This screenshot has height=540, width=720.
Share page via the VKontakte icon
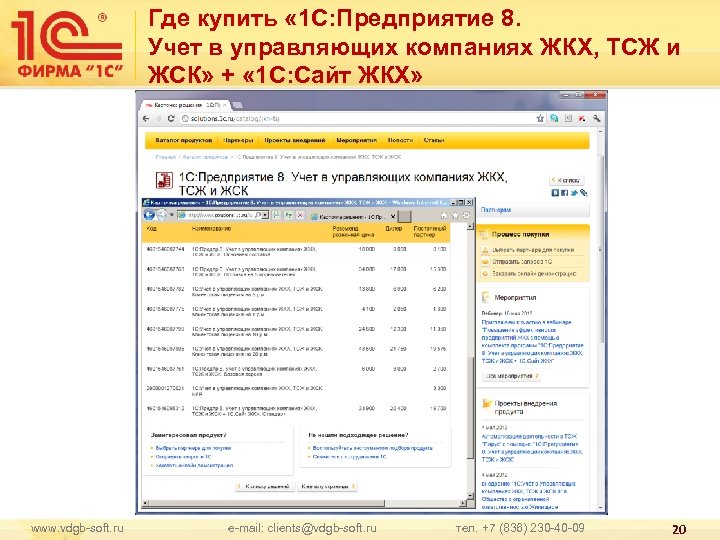click(555, 193)
